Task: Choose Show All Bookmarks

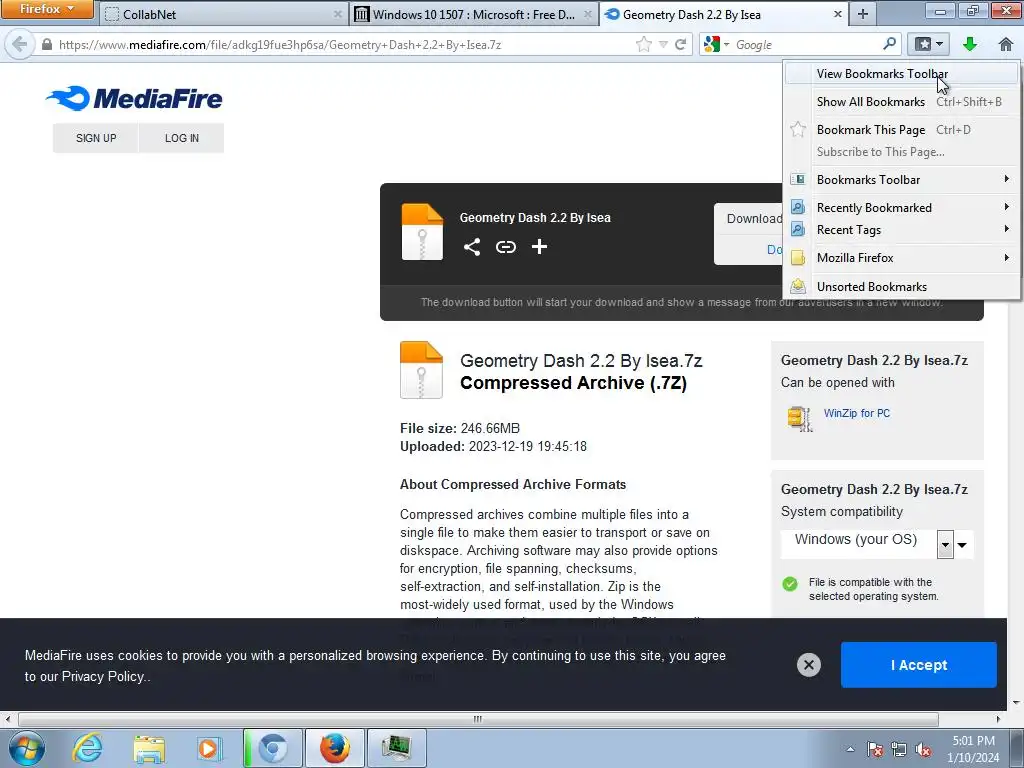Action: click(902, 102)
